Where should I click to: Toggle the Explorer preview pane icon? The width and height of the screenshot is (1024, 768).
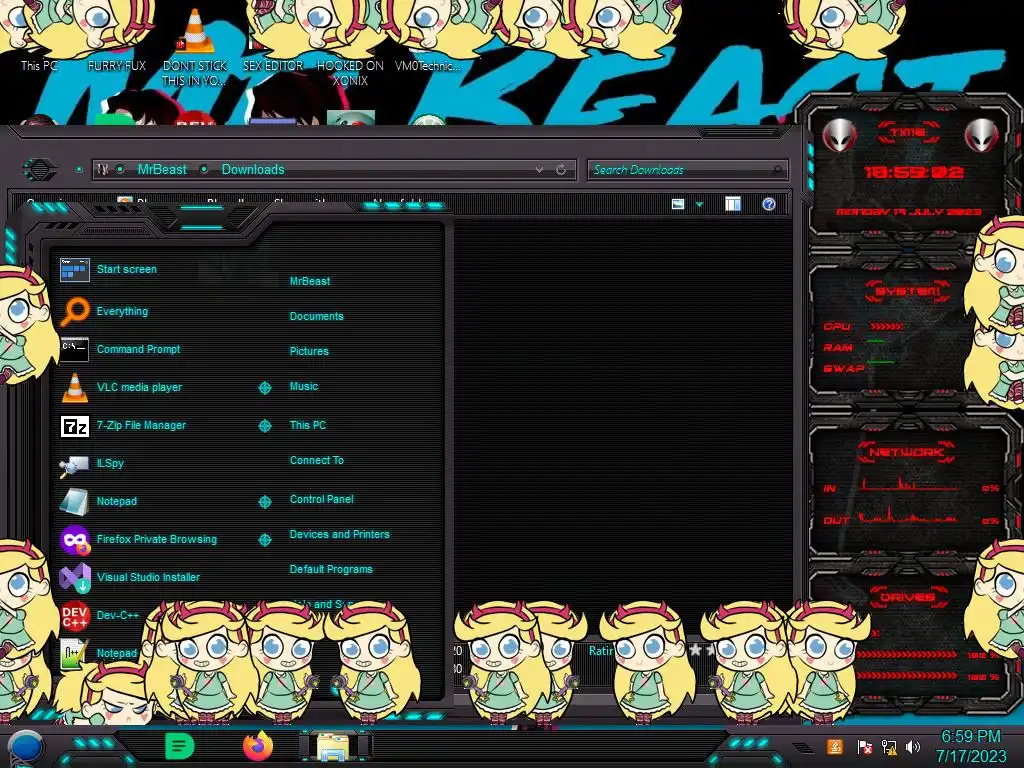click(733, 204)
